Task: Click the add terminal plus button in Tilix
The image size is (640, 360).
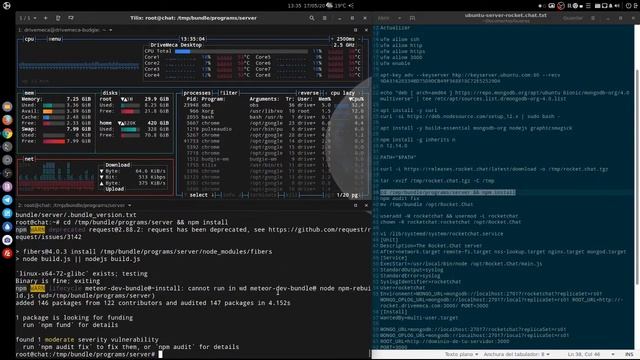Action: coord(45,18)
